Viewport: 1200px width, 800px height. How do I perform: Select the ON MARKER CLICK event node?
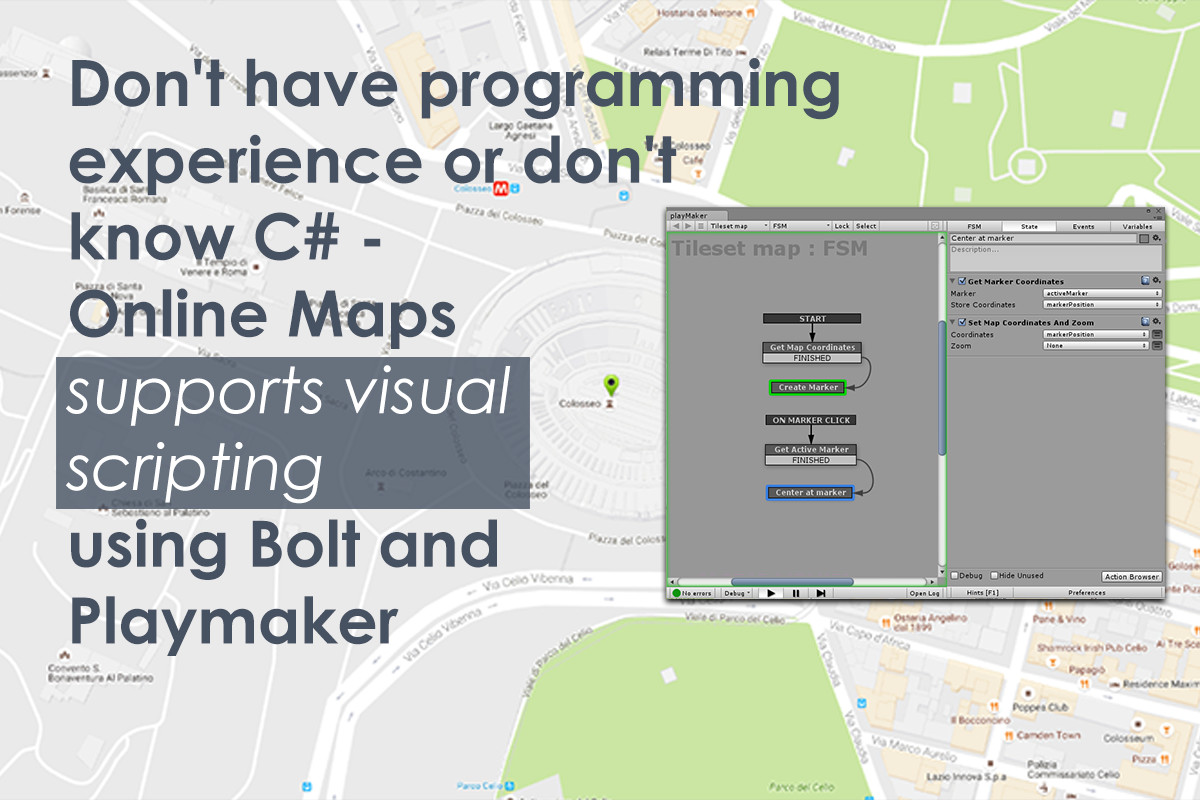812,420
